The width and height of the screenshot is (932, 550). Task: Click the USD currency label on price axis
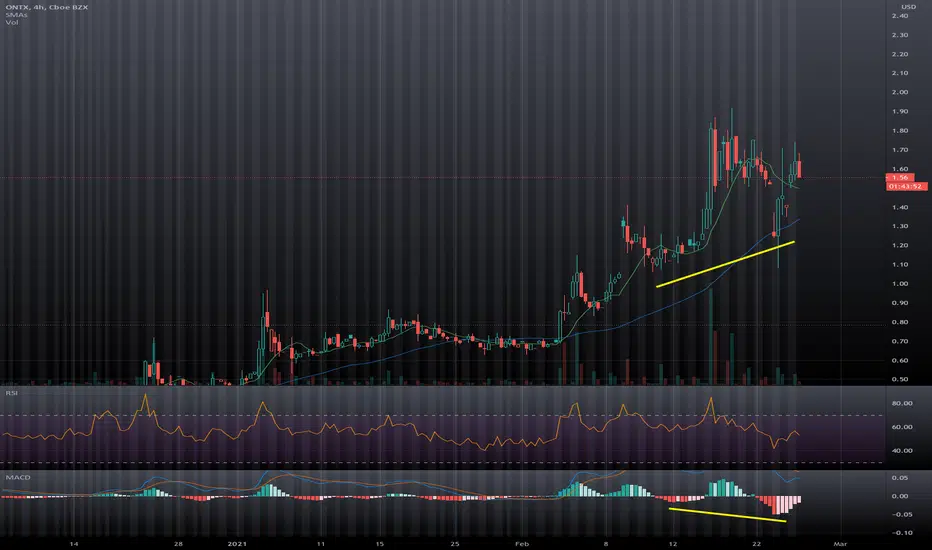pos(908,7)
